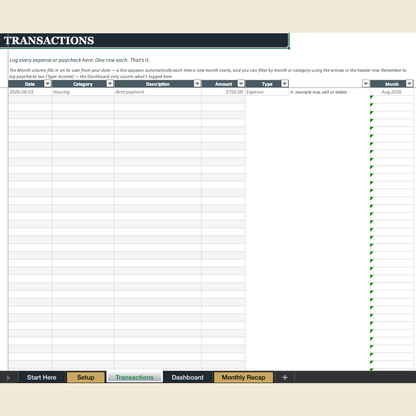
Task: Switch to the Start Here sheet tab
Action: (x=42, y=377)
